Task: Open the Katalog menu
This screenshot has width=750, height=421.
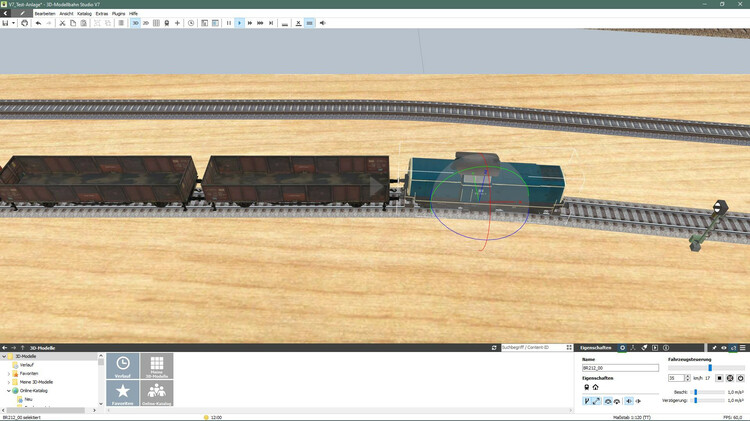Action: [x=84, y=13]
